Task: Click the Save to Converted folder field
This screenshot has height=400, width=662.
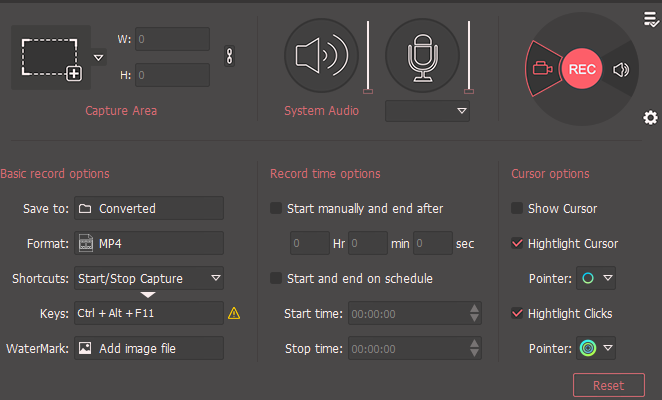Action: (x=148, y=209)
